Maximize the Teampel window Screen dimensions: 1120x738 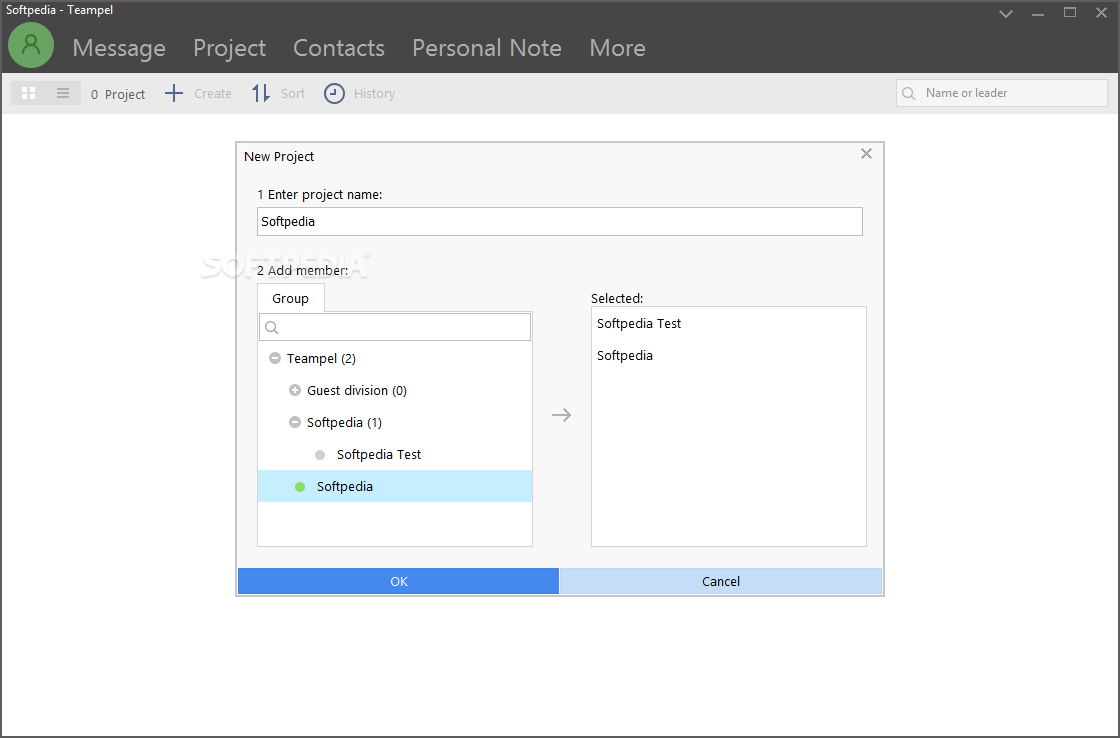coord(1069,12)
